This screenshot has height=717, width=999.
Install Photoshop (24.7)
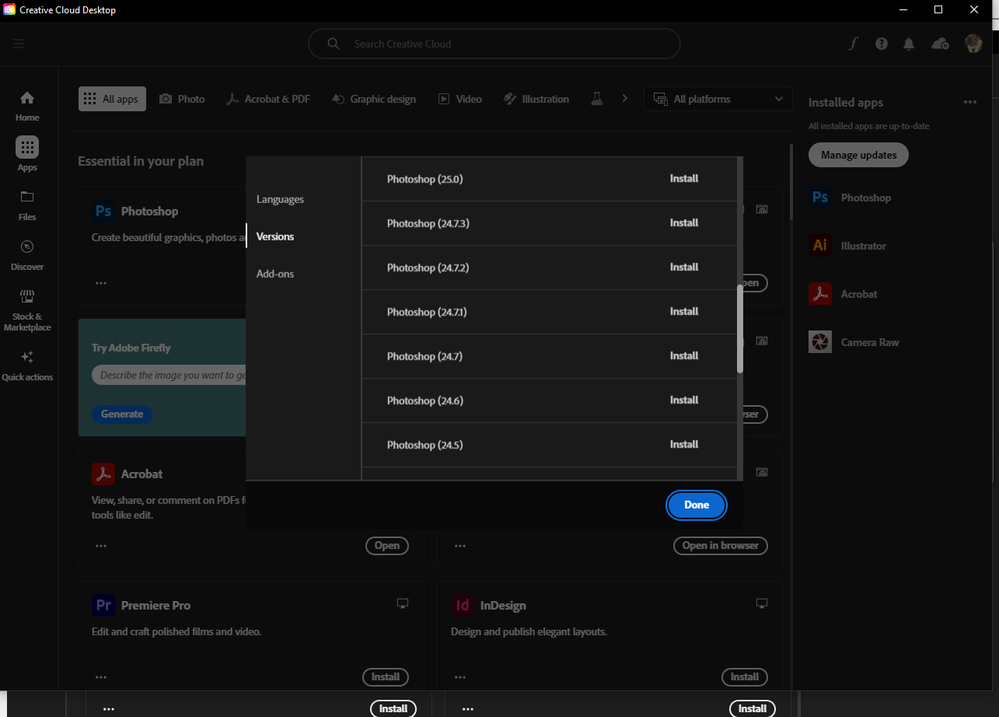[x=684, y=356]
